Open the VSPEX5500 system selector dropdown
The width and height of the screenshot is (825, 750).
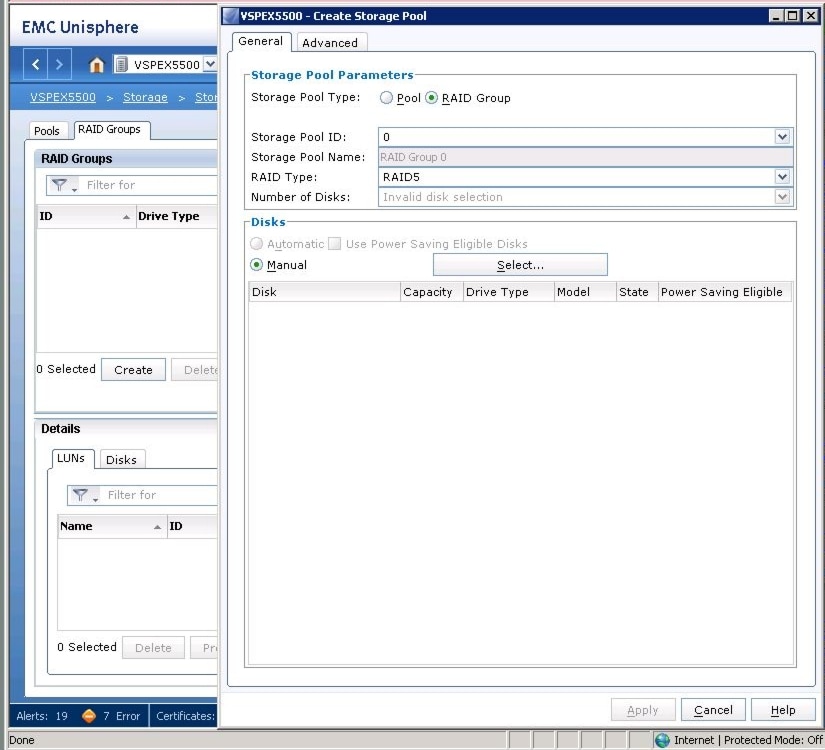click(x=209, y=66)
